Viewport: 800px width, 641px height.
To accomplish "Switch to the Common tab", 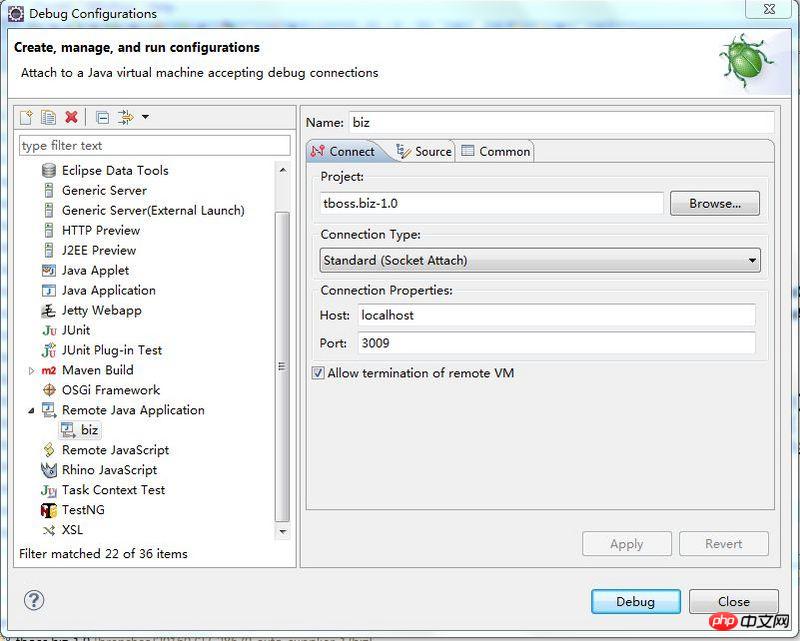I will [x=496, y=152].
